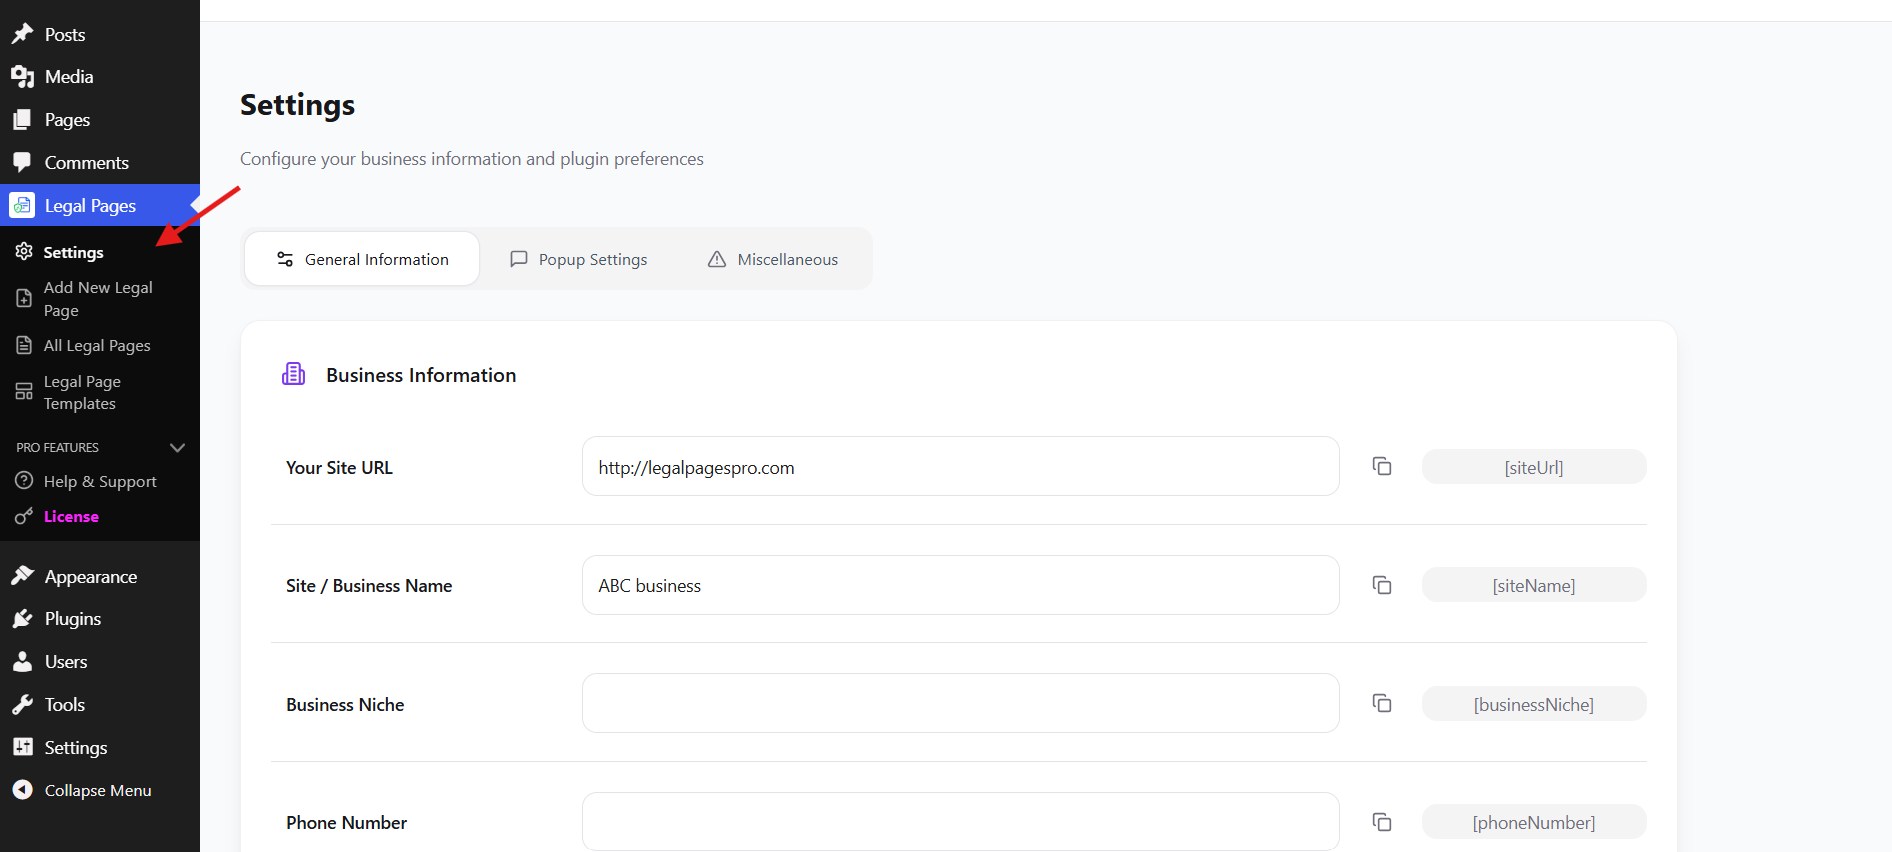Open the Popup Settings tab
The height and width of the screenshot is (852, 1892).
578,259
